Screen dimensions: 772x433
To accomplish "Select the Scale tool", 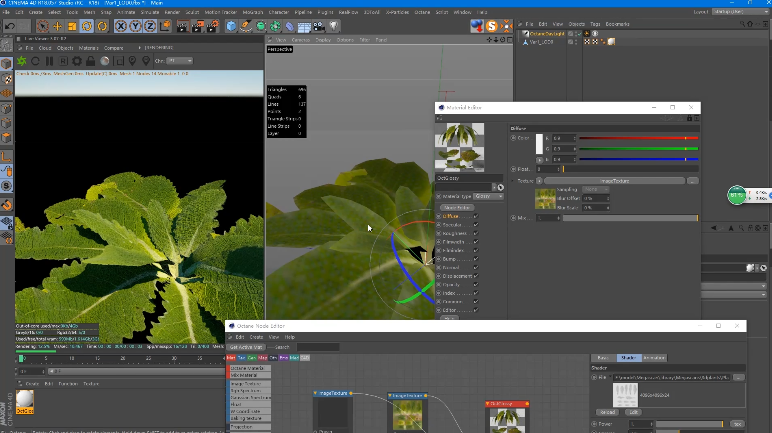I will 72,26.
